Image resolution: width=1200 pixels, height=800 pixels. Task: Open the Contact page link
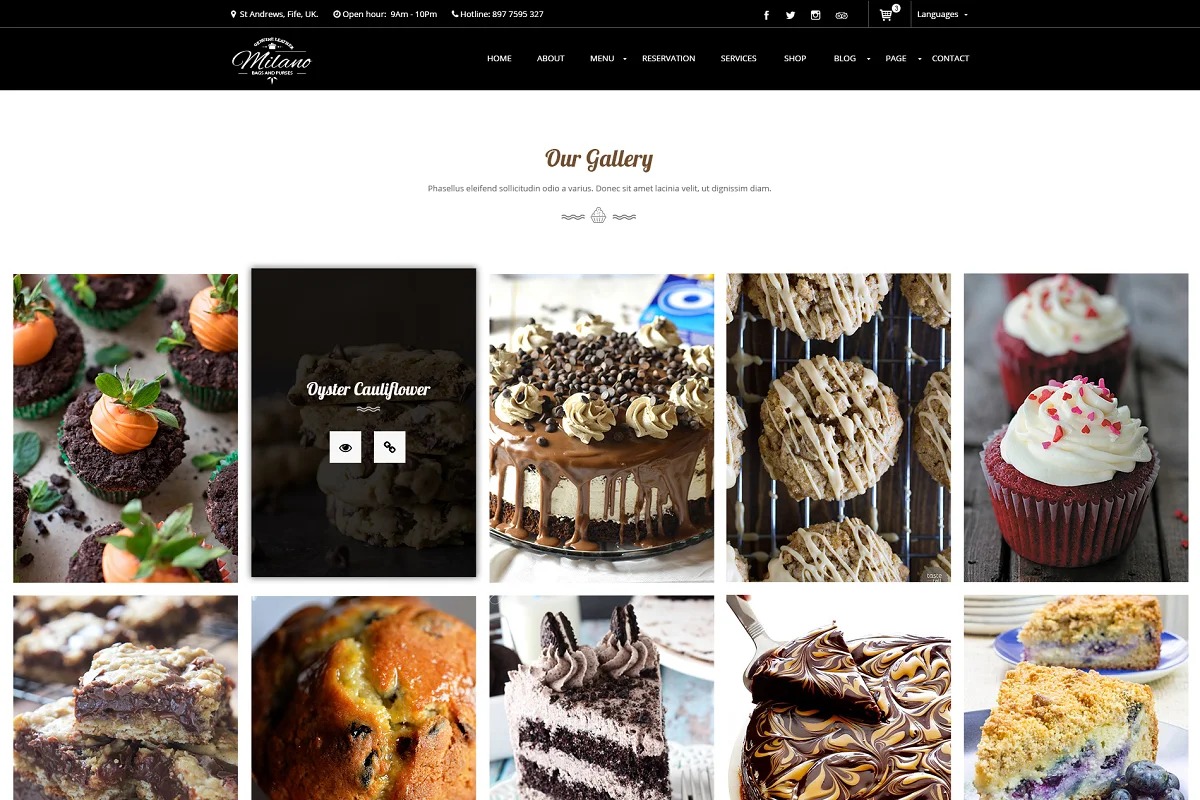coord(950,58)
